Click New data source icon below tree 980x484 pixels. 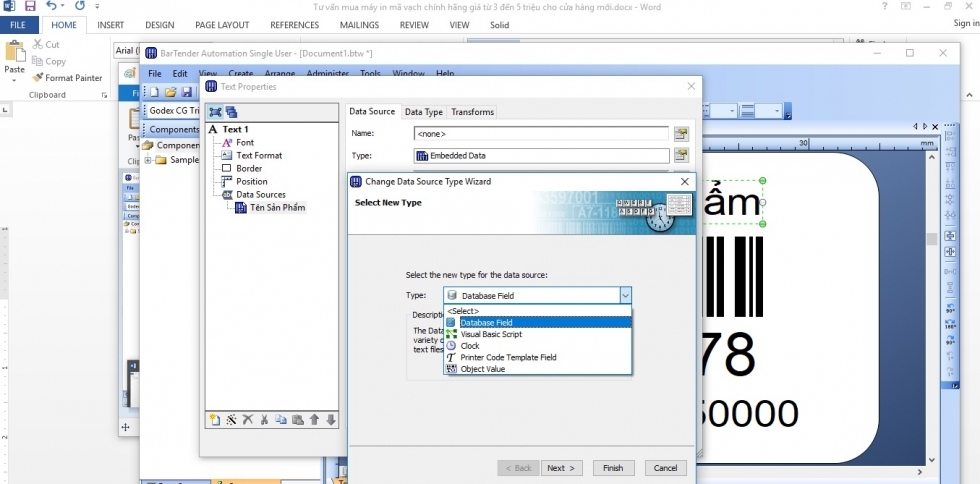(x=214, y=420)
